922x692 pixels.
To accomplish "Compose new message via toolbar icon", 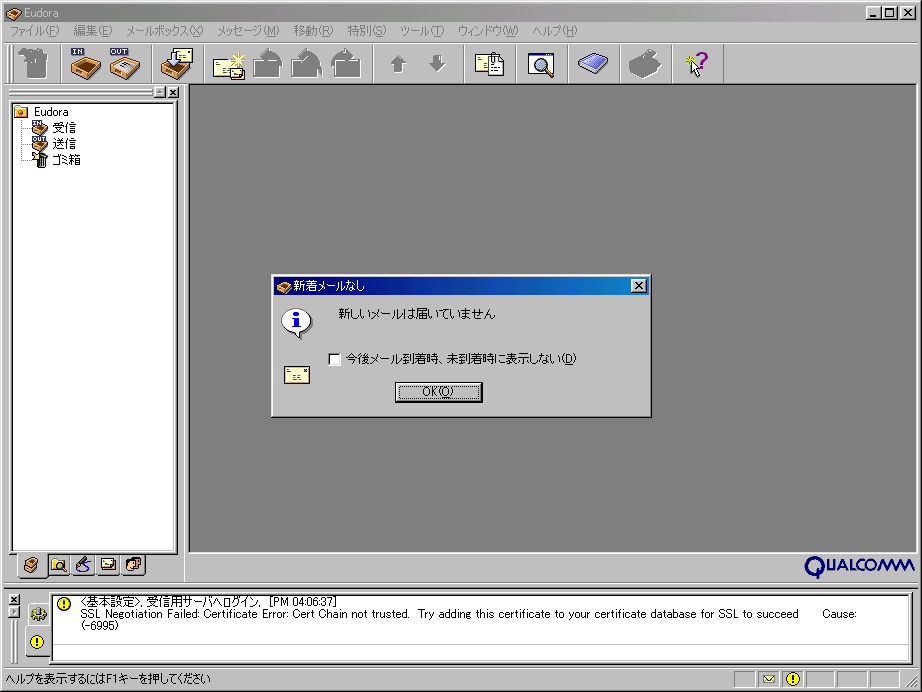I will (229, 65).
